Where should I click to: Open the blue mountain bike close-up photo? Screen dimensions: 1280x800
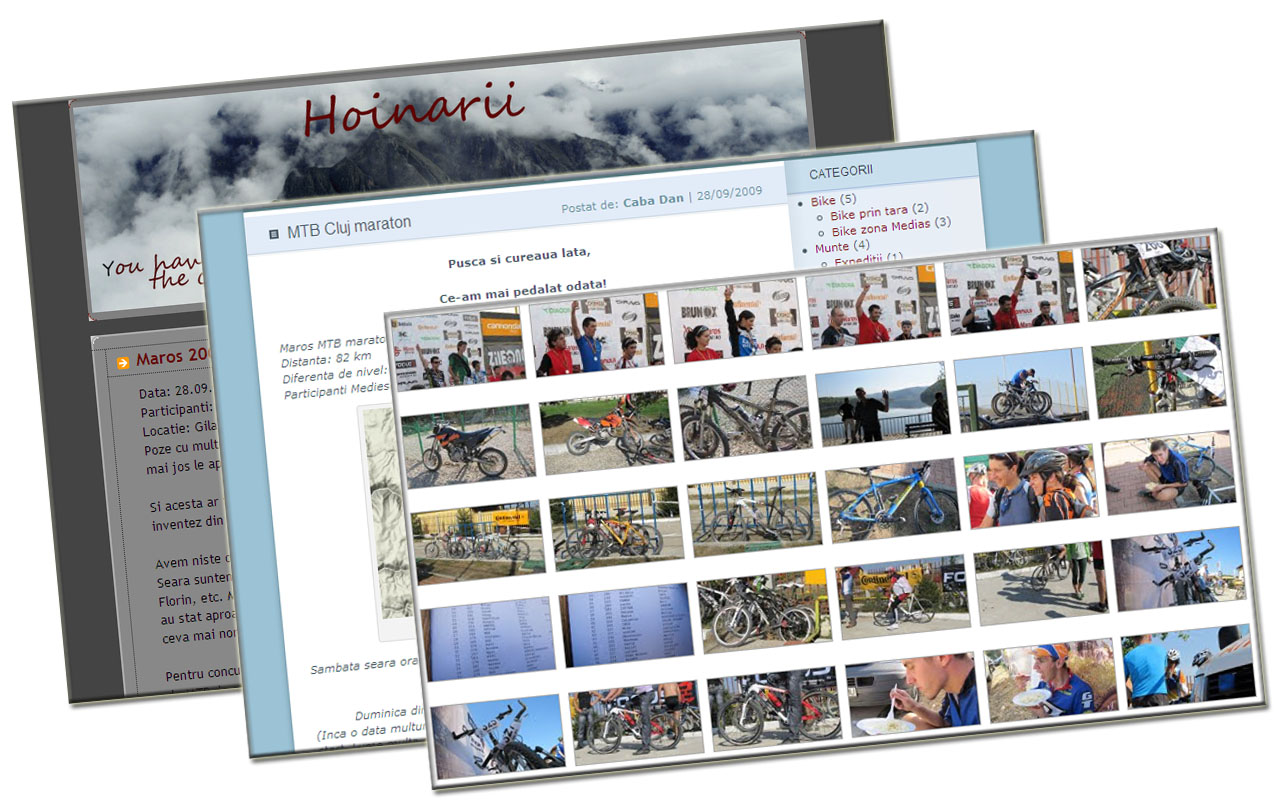[893, 498]
